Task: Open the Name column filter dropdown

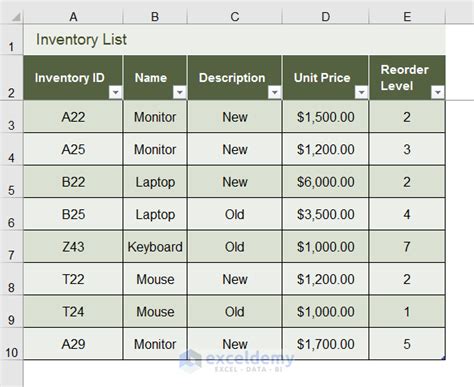Action: point(180,92)
